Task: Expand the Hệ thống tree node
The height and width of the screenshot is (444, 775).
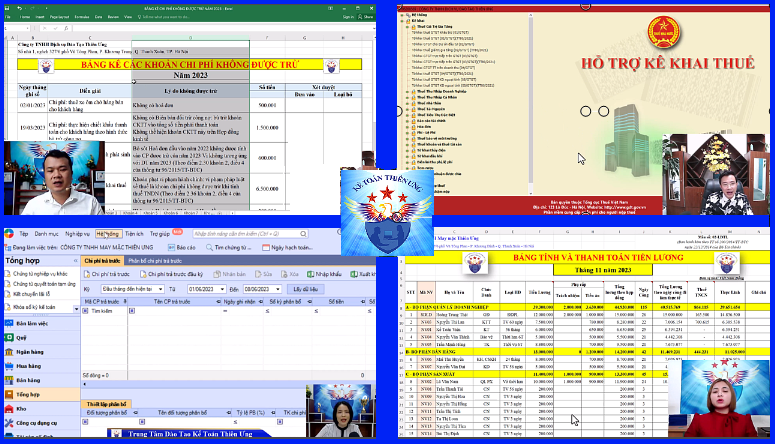Action: 402,15
